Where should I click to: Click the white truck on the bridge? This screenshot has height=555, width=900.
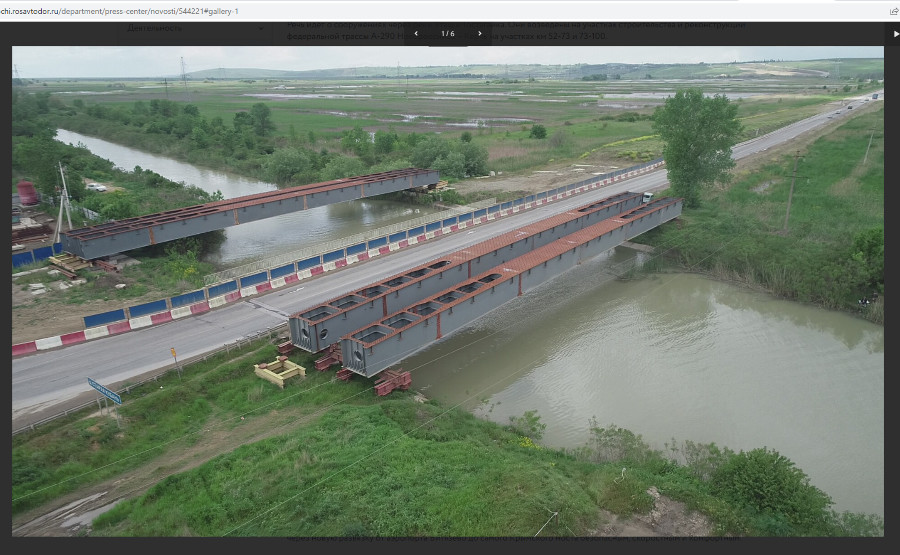click(x=647, y=198)
